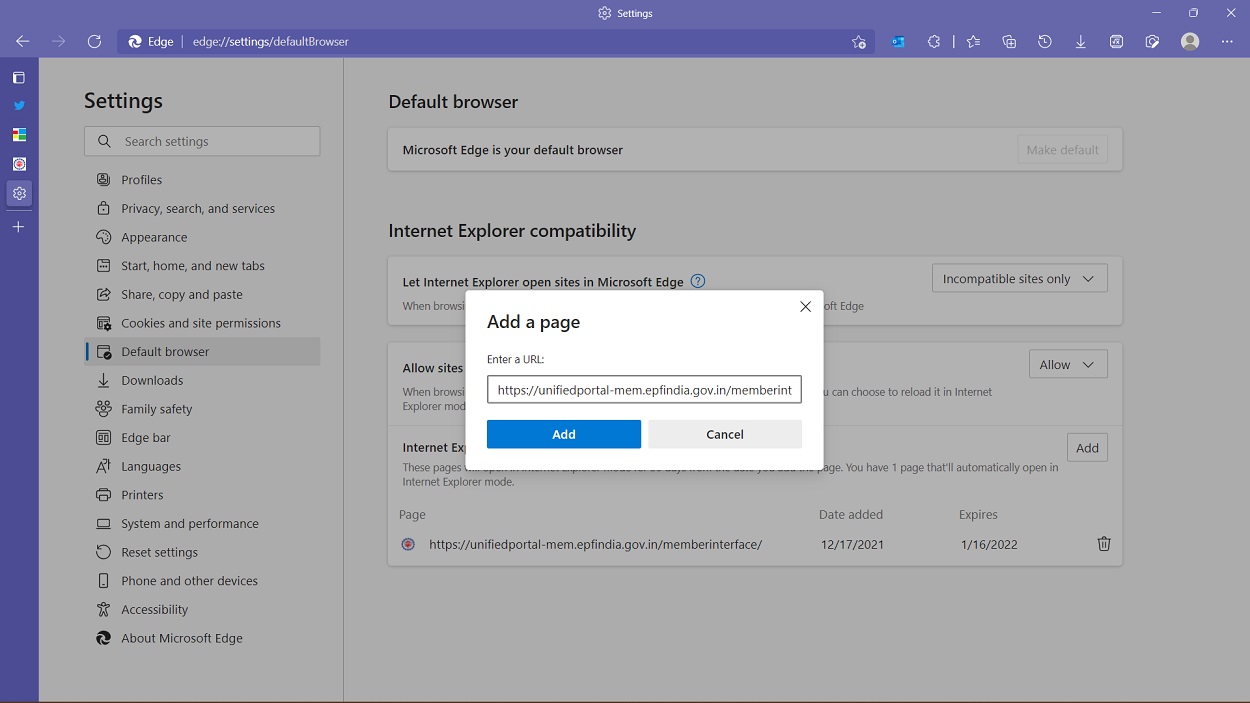
Task: Open Printers settings
Action: 202,495
